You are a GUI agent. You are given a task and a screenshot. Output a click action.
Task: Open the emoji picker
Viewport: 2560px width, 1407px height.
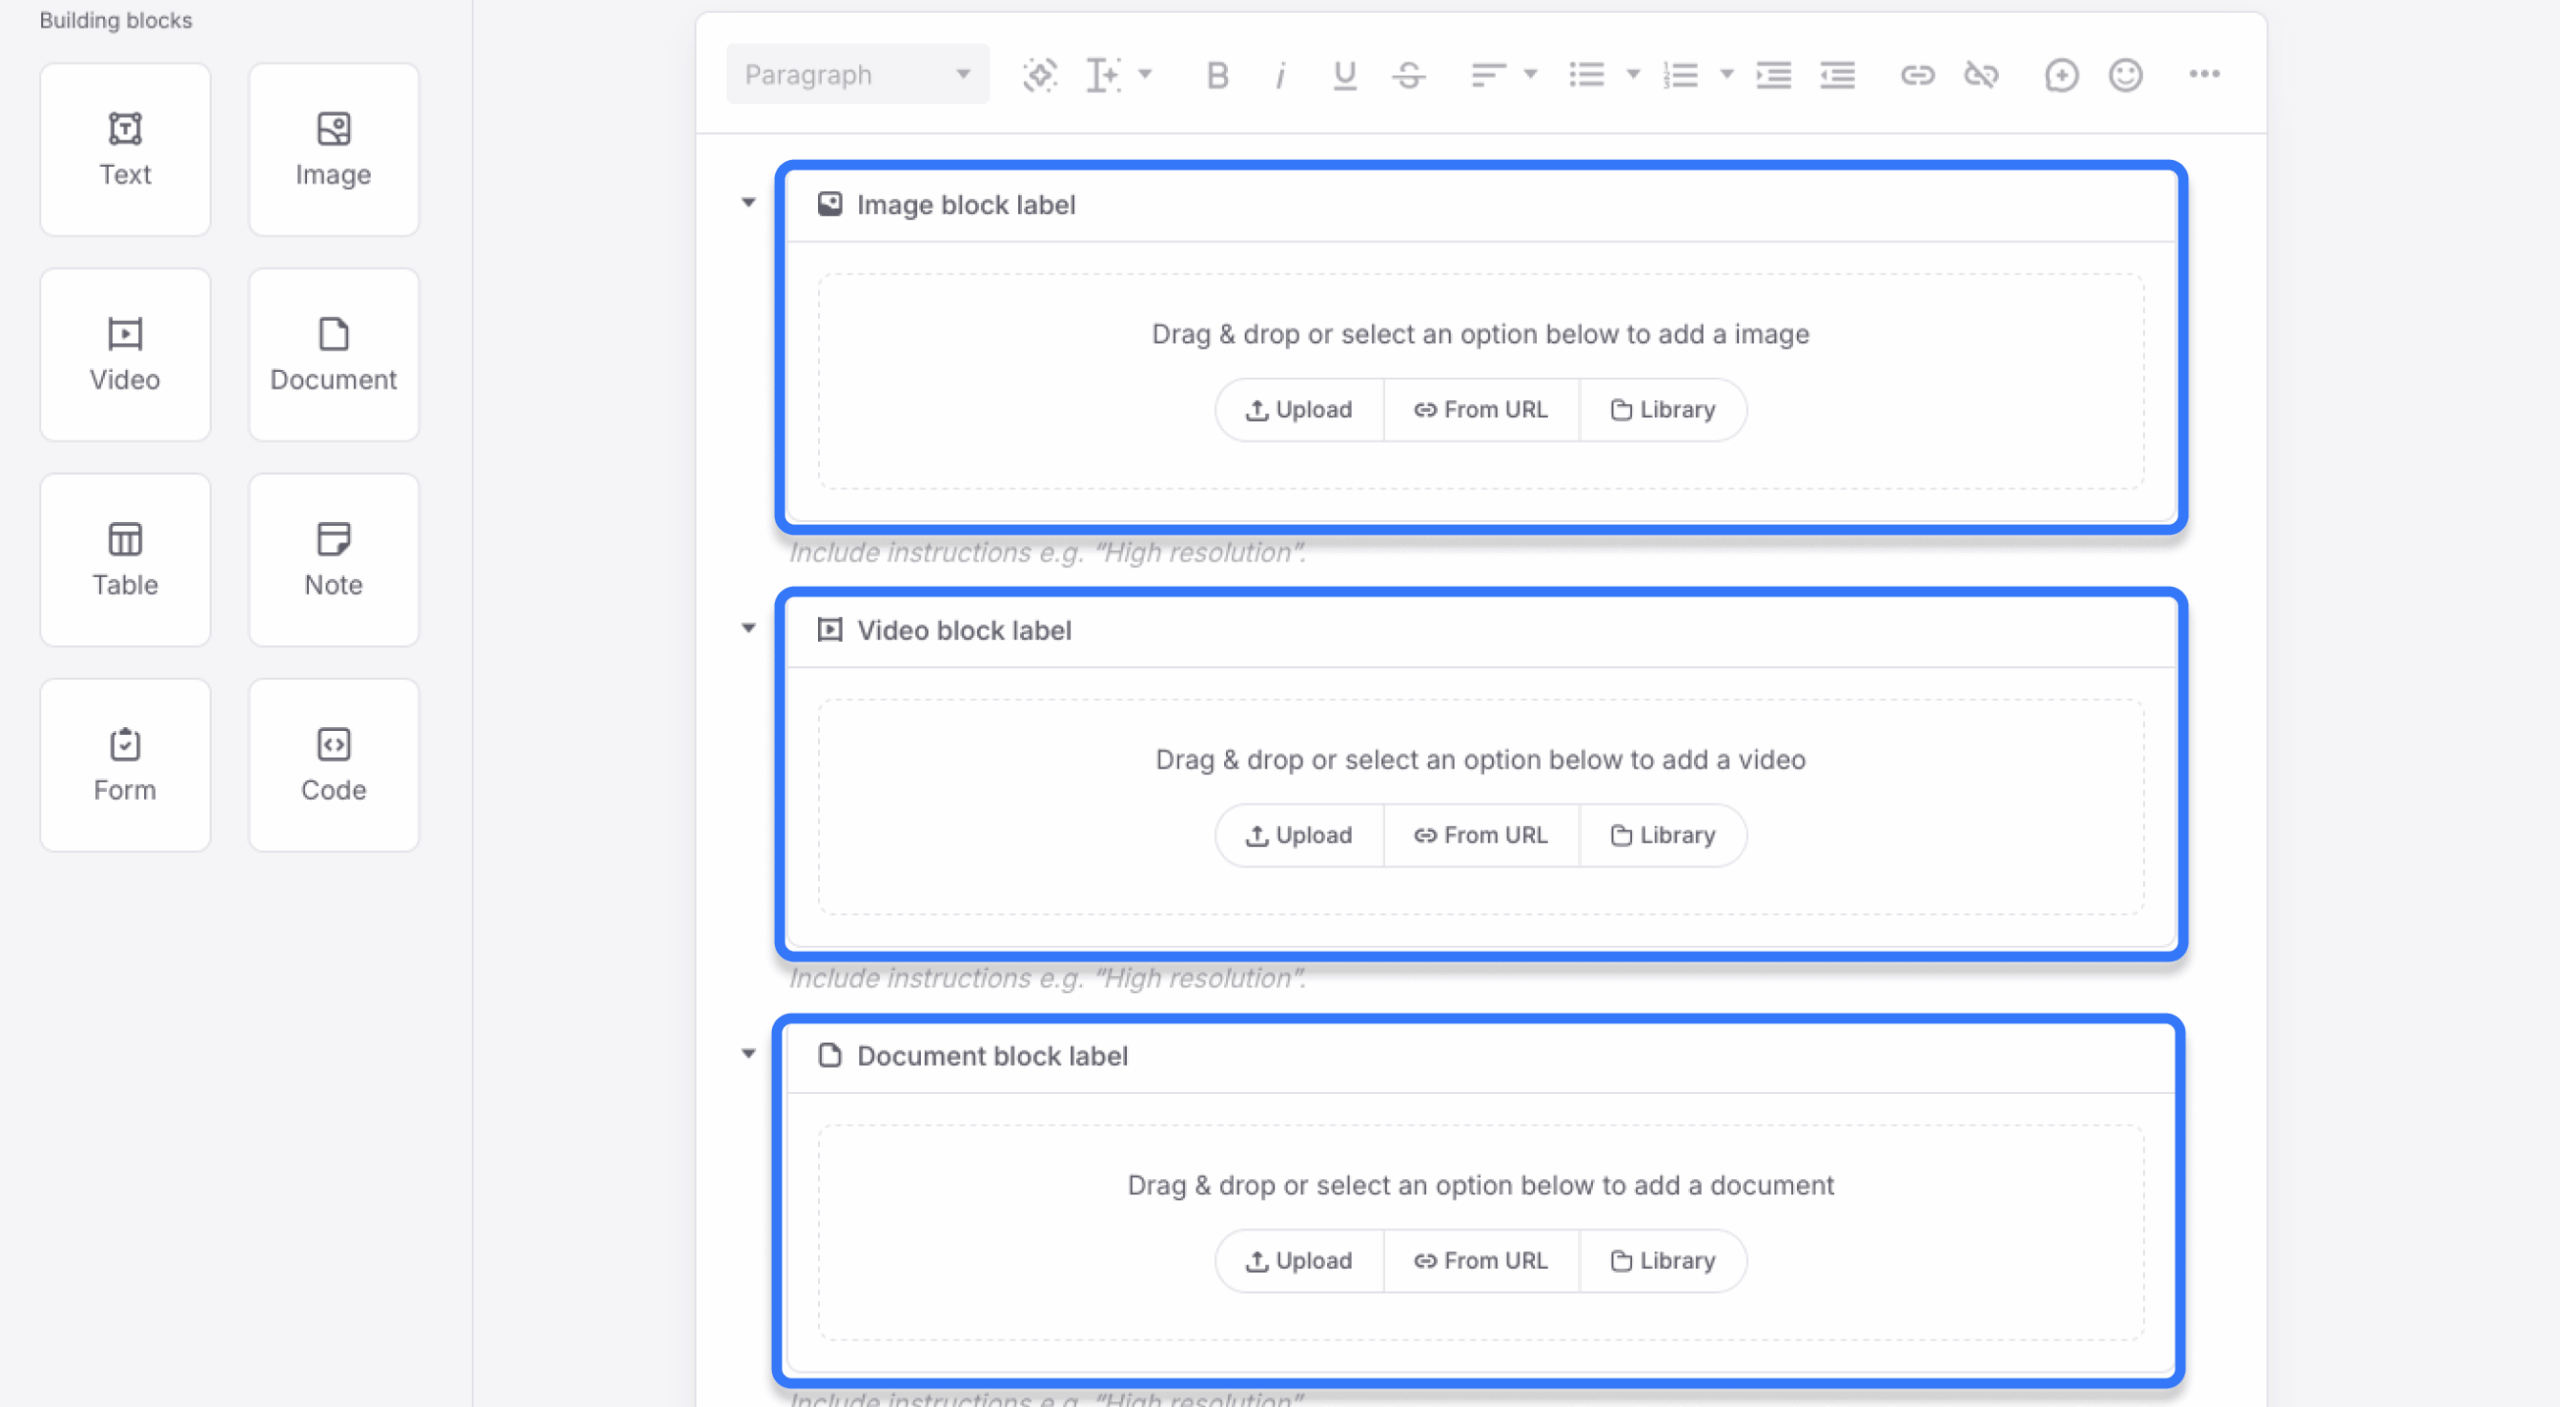coord(2126,74)
